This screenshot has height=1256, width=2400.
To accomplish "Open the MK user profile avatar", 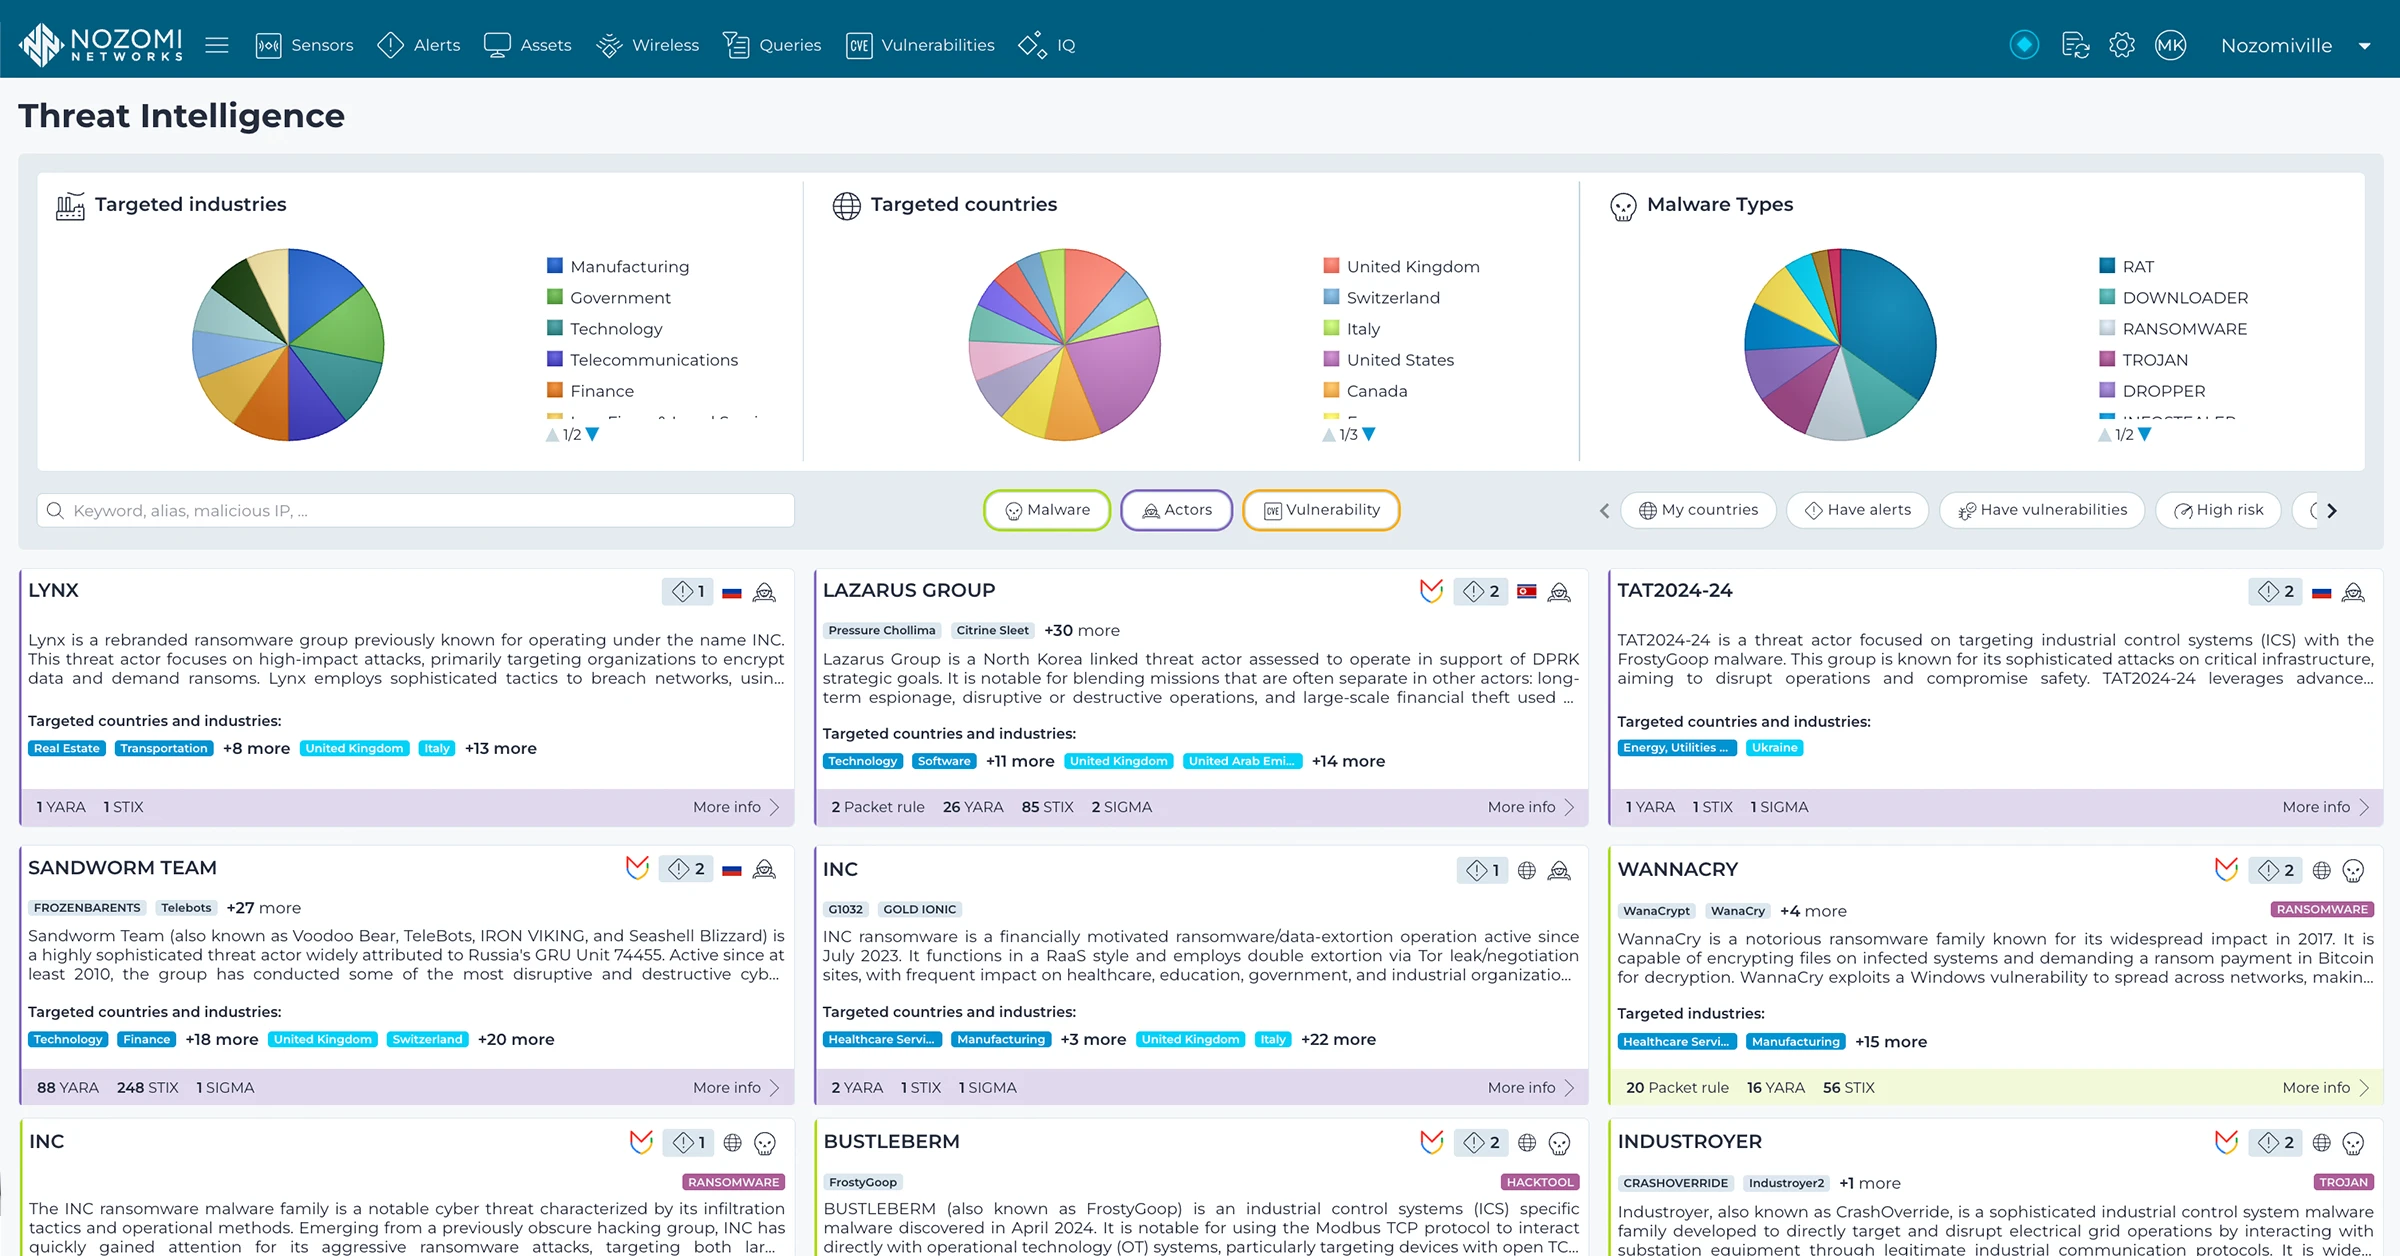I will click(x=2170, y=45).
